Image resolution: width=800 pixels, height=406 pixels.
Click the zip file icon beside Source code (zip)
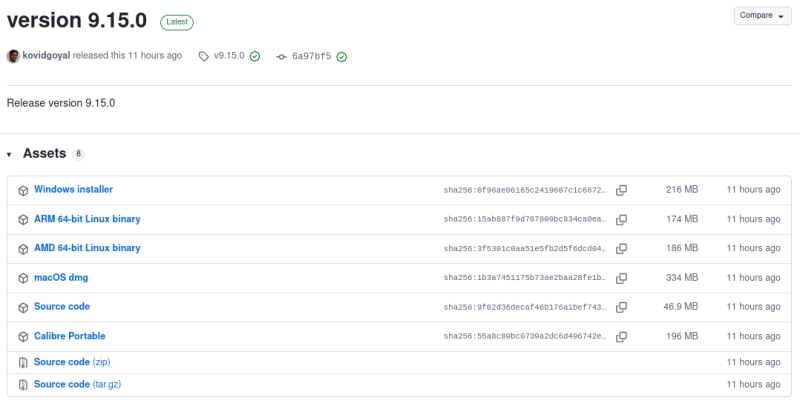click(x=23, y=363)
